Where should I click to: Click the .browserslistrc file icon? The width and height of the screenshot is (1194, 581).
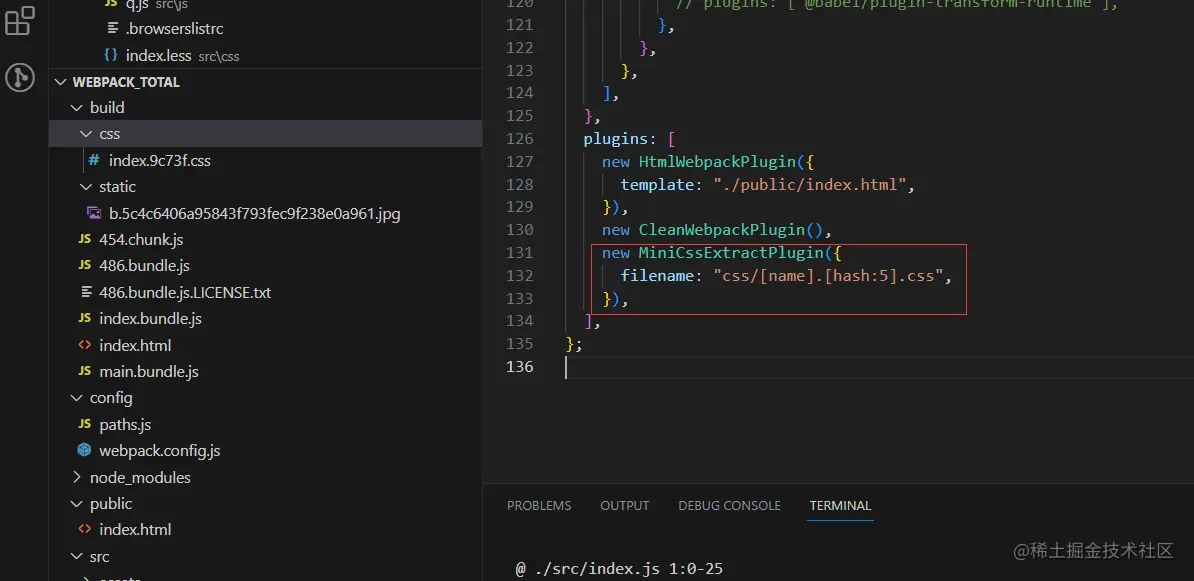113,29
